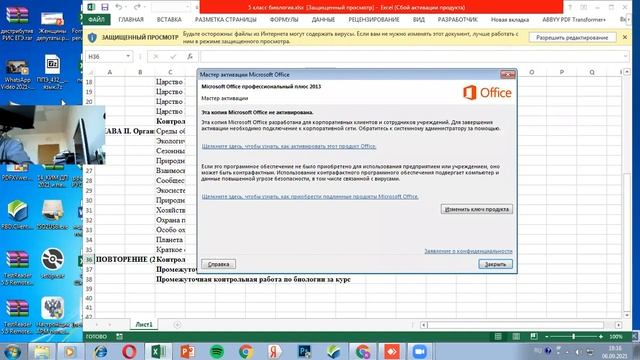Select the column P header
The height and width of the screenshot is (360, 640).
pos(562,72)
